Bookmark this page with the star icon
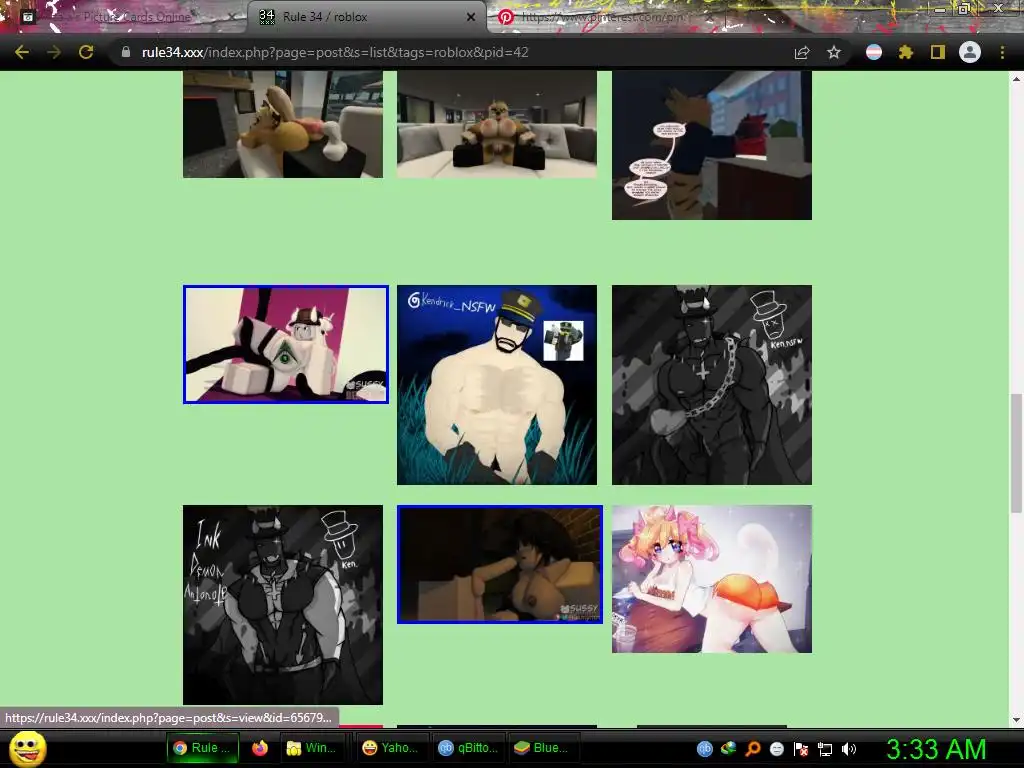 pyautogui.click(x=833, y=52)
